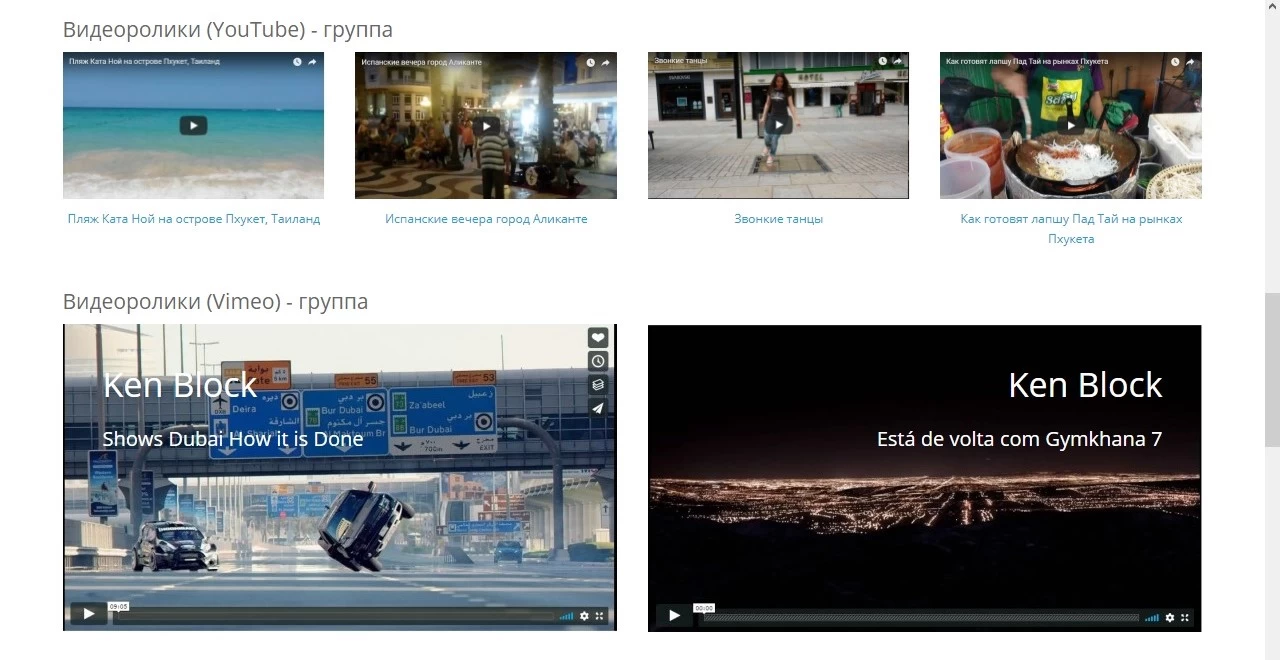This screenshot has height=660, width=1281.
Task: Click Share arrow on Аликанте video
Action: click(605, 62)
